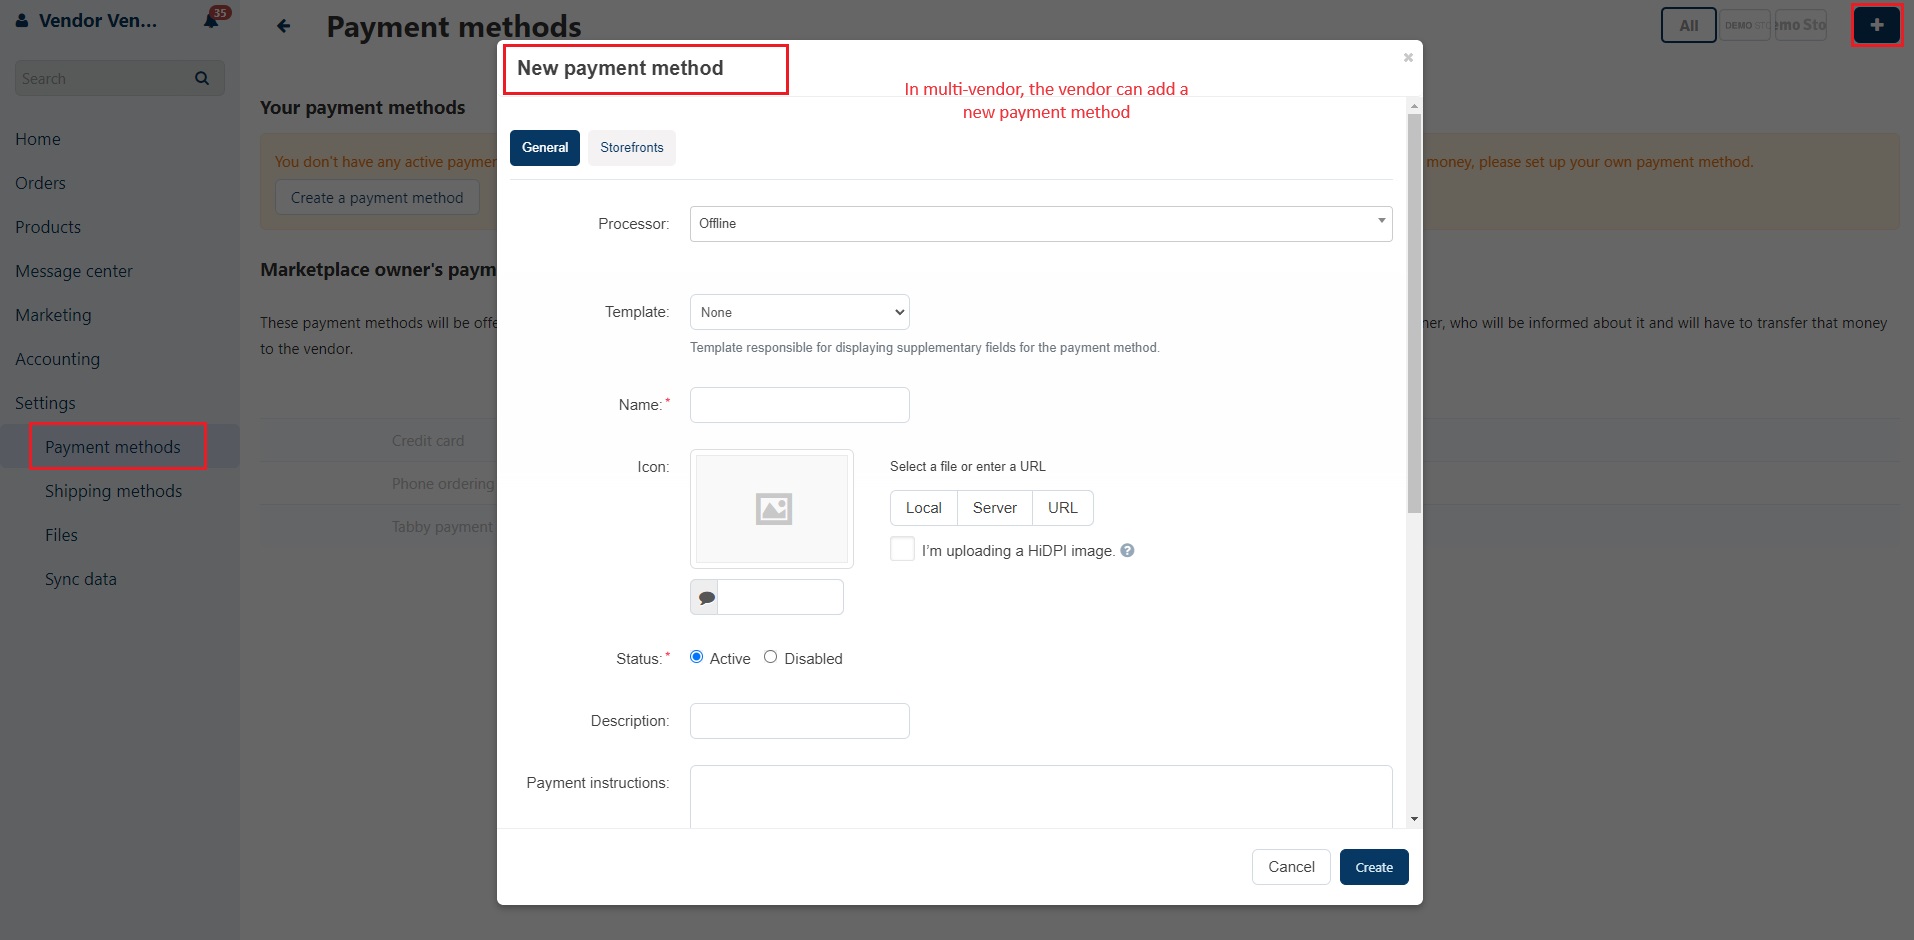Image resolution: width=1914 pixels, height=940 pixels.
Task: Click the Payment instructions text area
Action: [1041, 796]
